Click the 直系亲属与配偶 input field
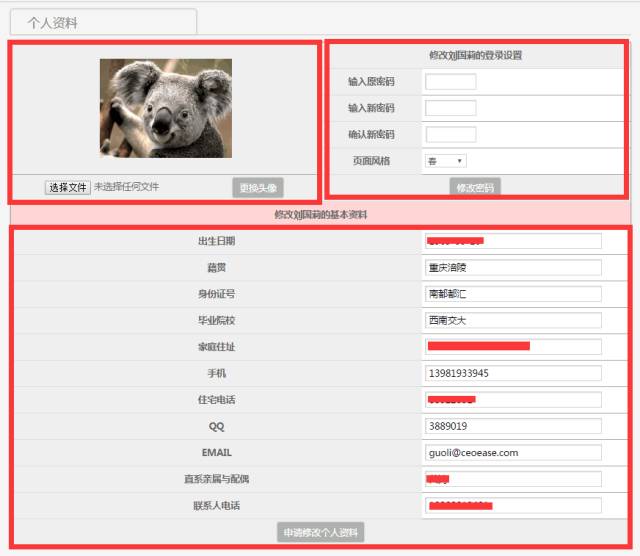Image resolution: width=640 pixels, height=556 pixels. click(513, 479)
